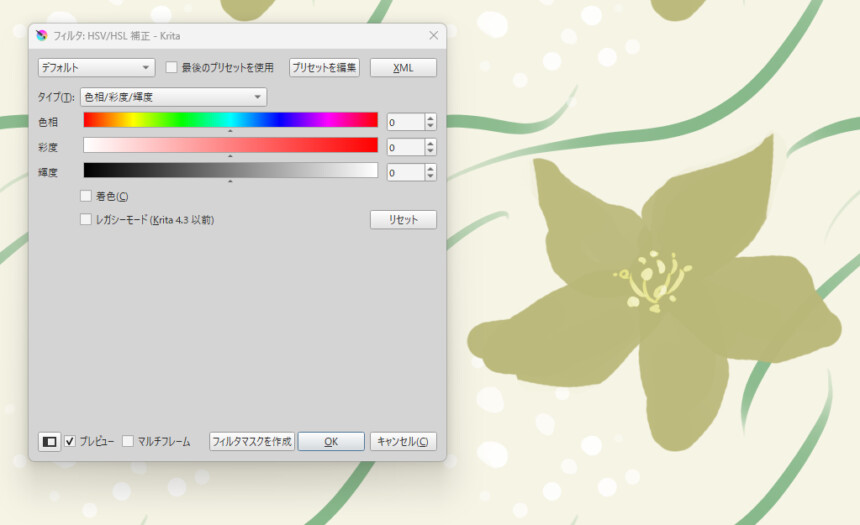
Task: Click the 彩度 value input field
Action: click(406, 148)
